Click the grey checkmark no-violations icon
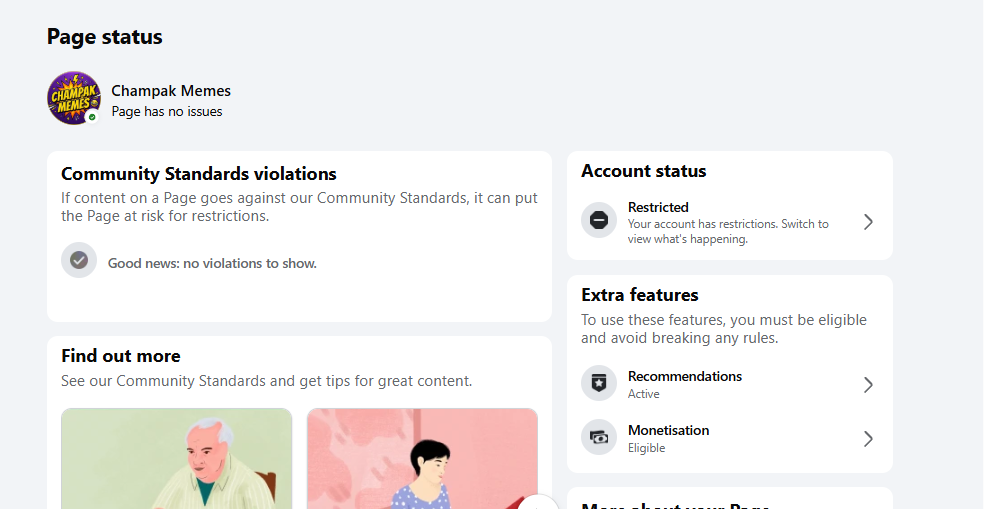Image resolution: width=984 pixels, height=509 pixels. (x=79, y=260)
